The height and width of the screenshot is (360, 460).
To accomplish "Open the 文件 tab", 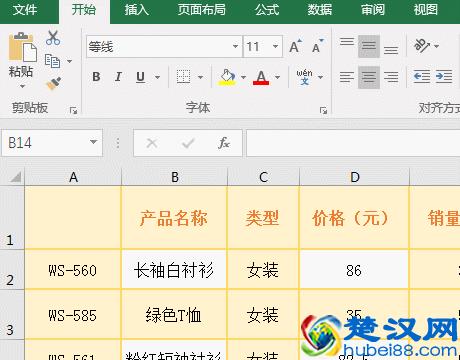I will pyautogui.click(x=25, y=9).
